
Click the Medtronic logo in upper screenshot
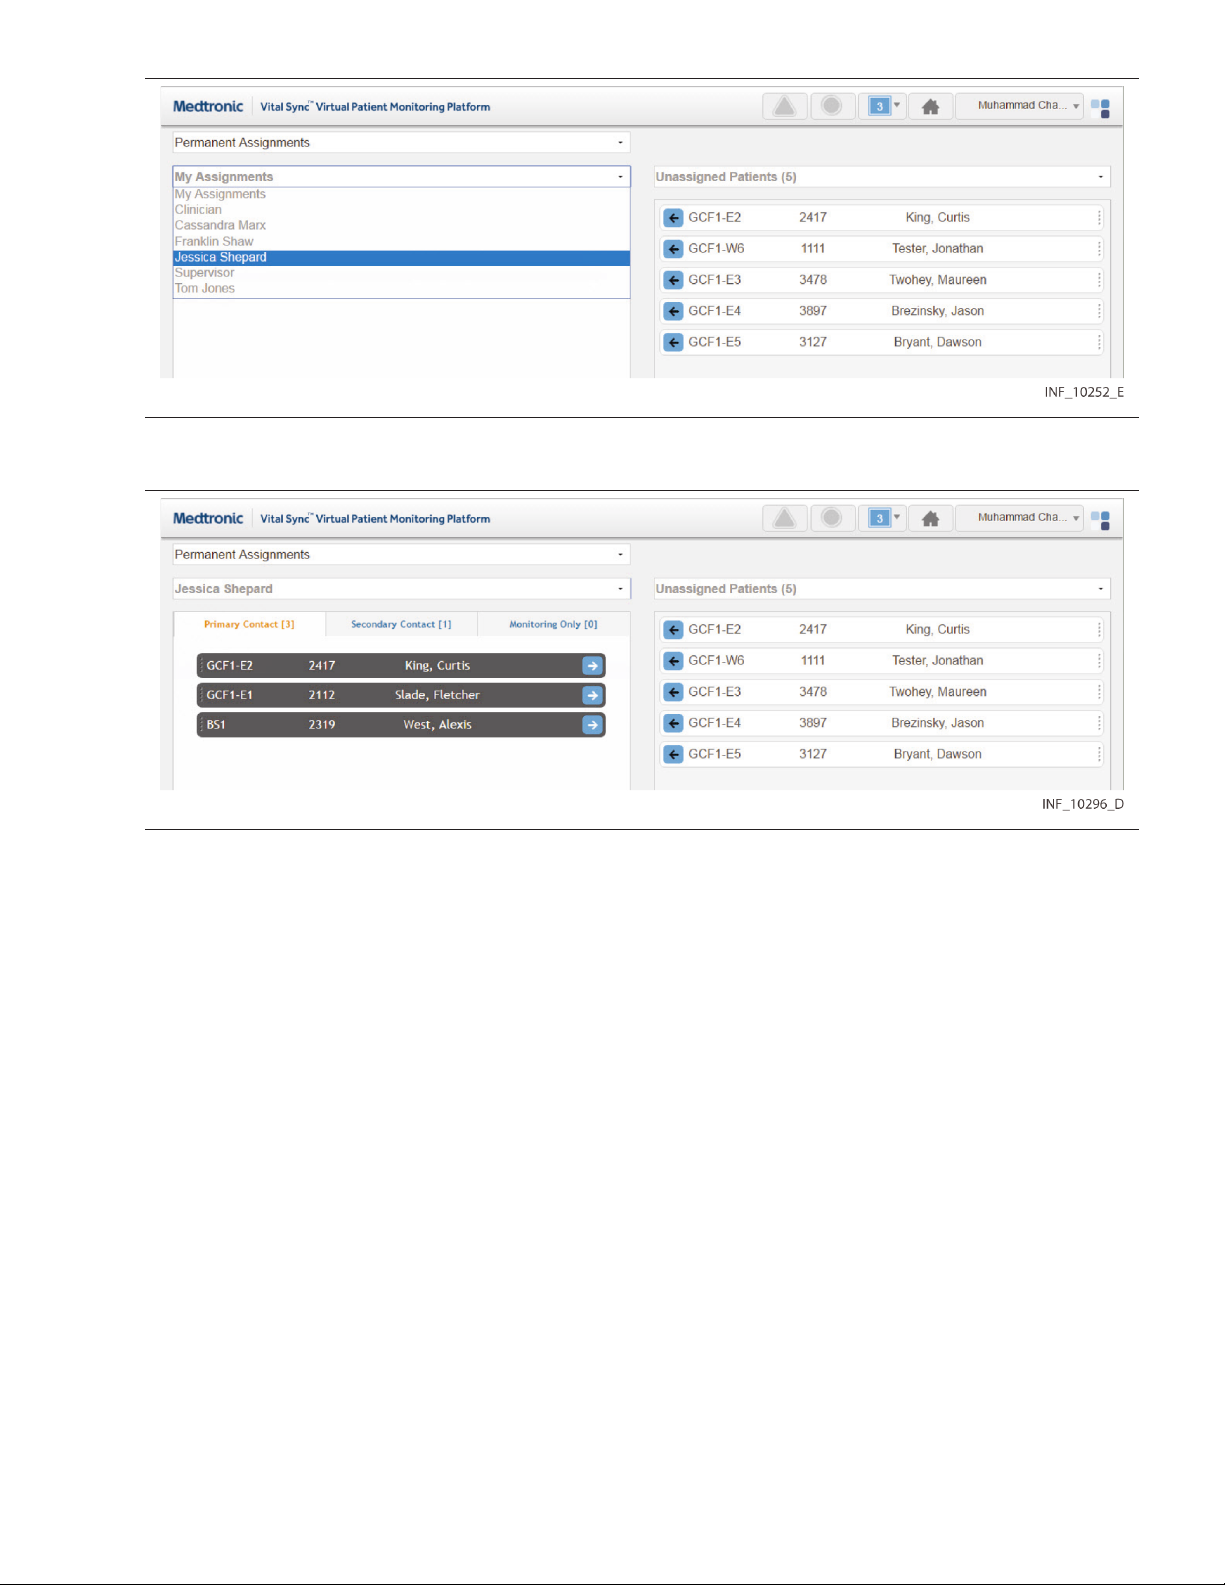[208, 106]
